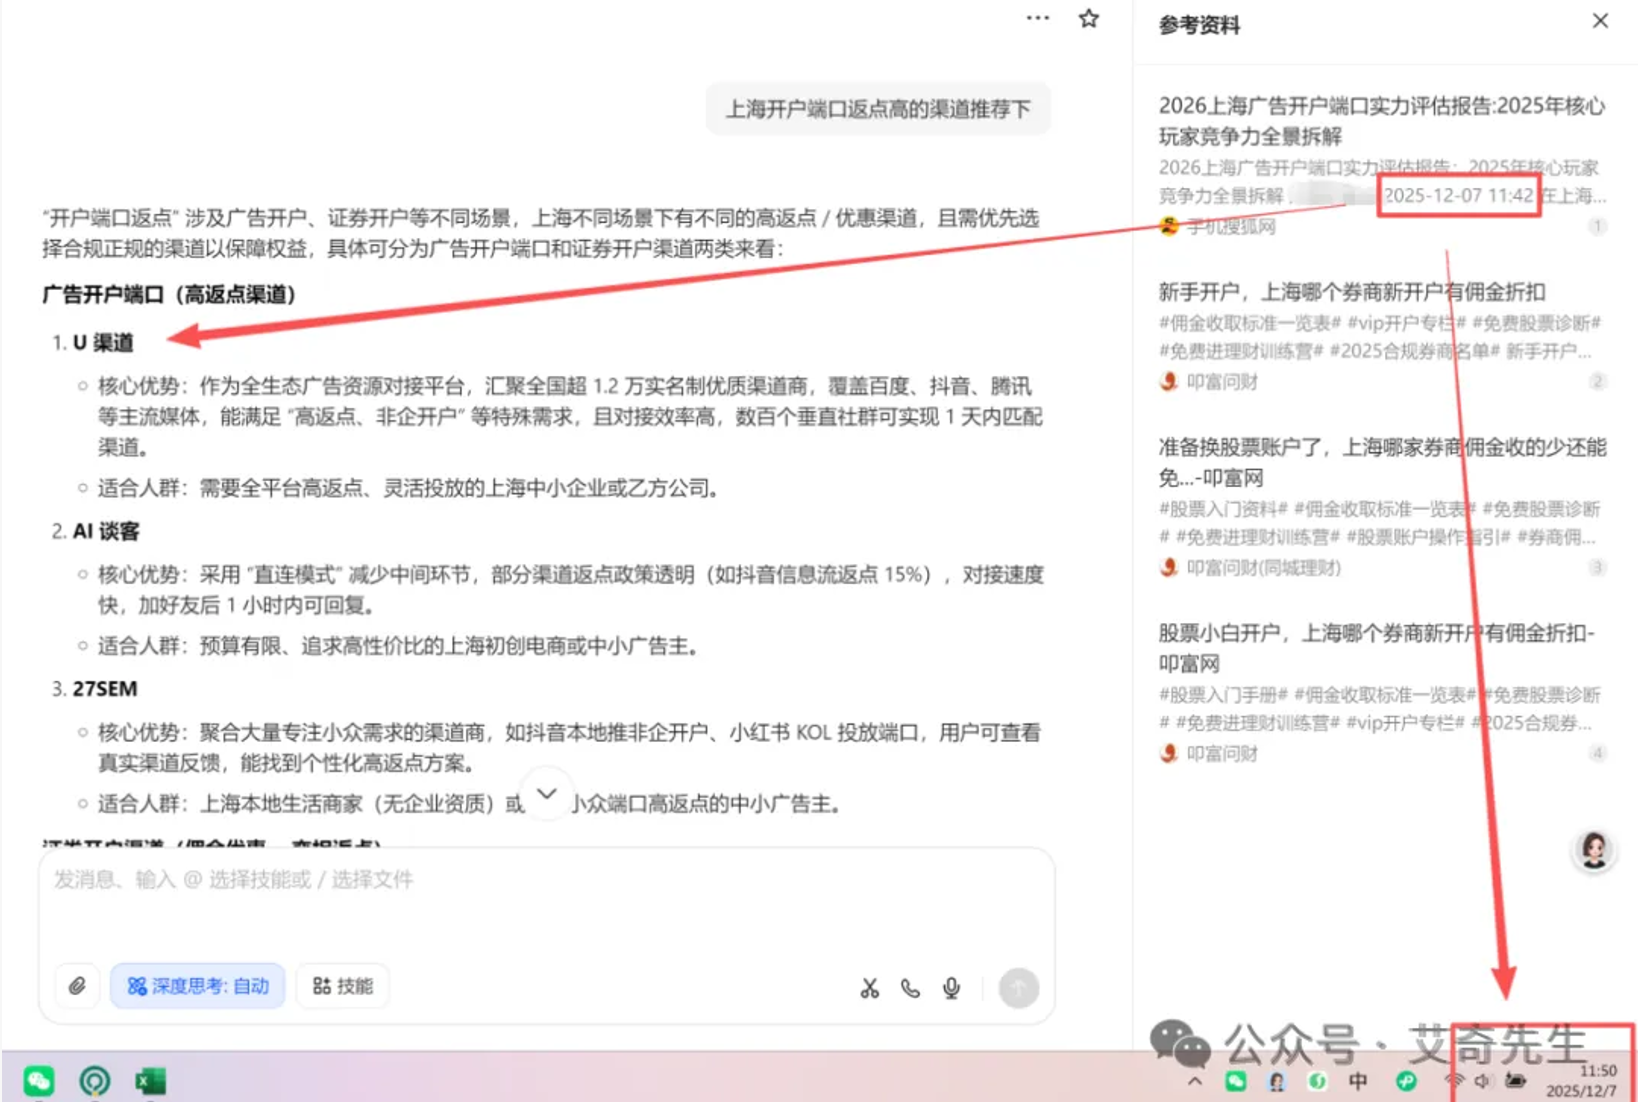
Task: Click the microphone voice input icon
Action: click(951, 988)
